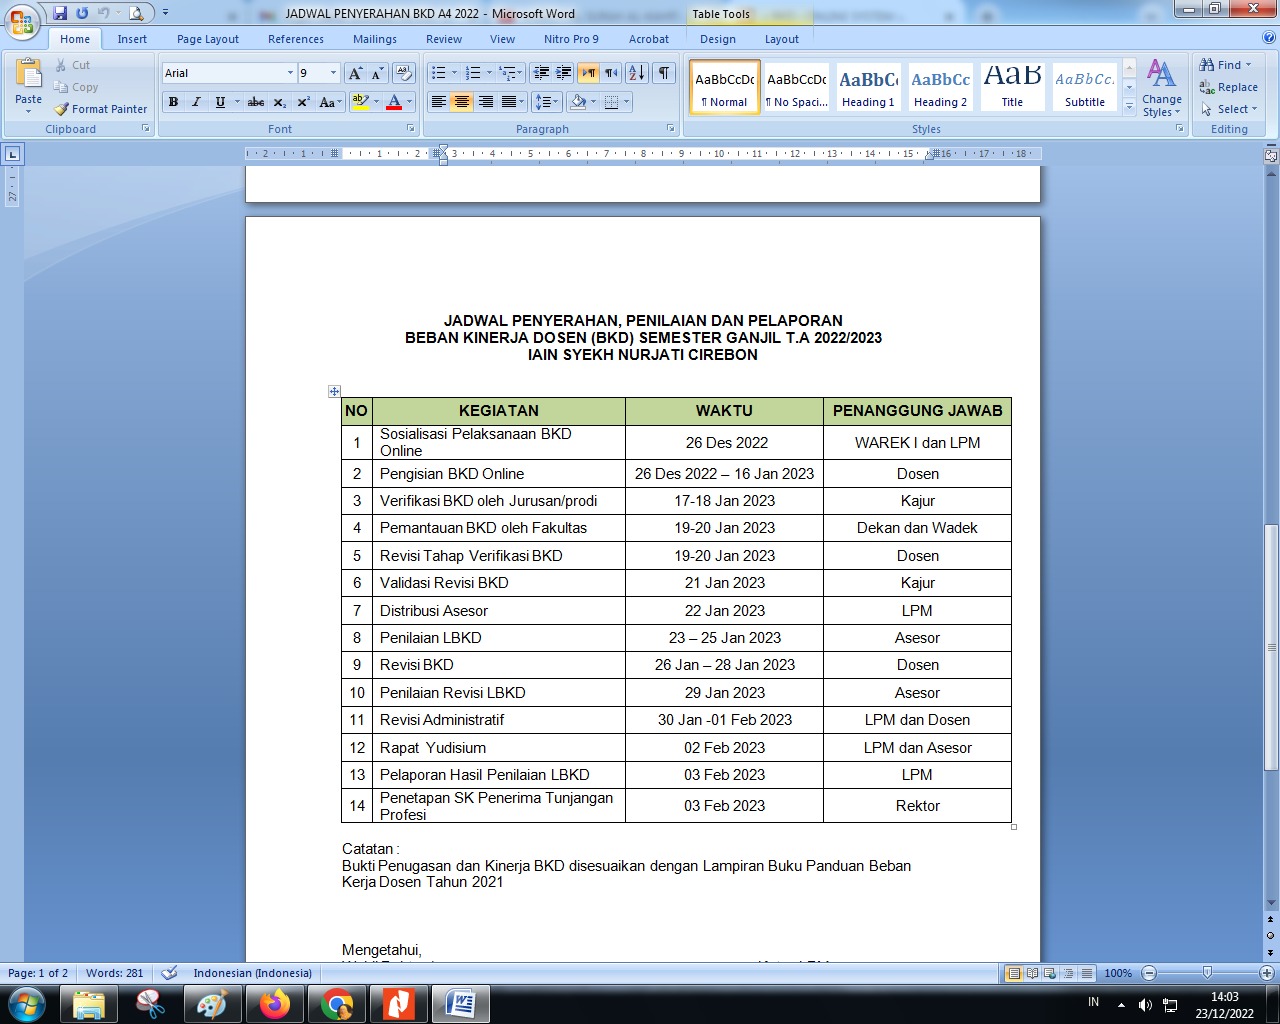Viewport: 1280px width, 1024px height.
Task: Open the Table Tools Design tab
Action: click(x=718, y=39)
